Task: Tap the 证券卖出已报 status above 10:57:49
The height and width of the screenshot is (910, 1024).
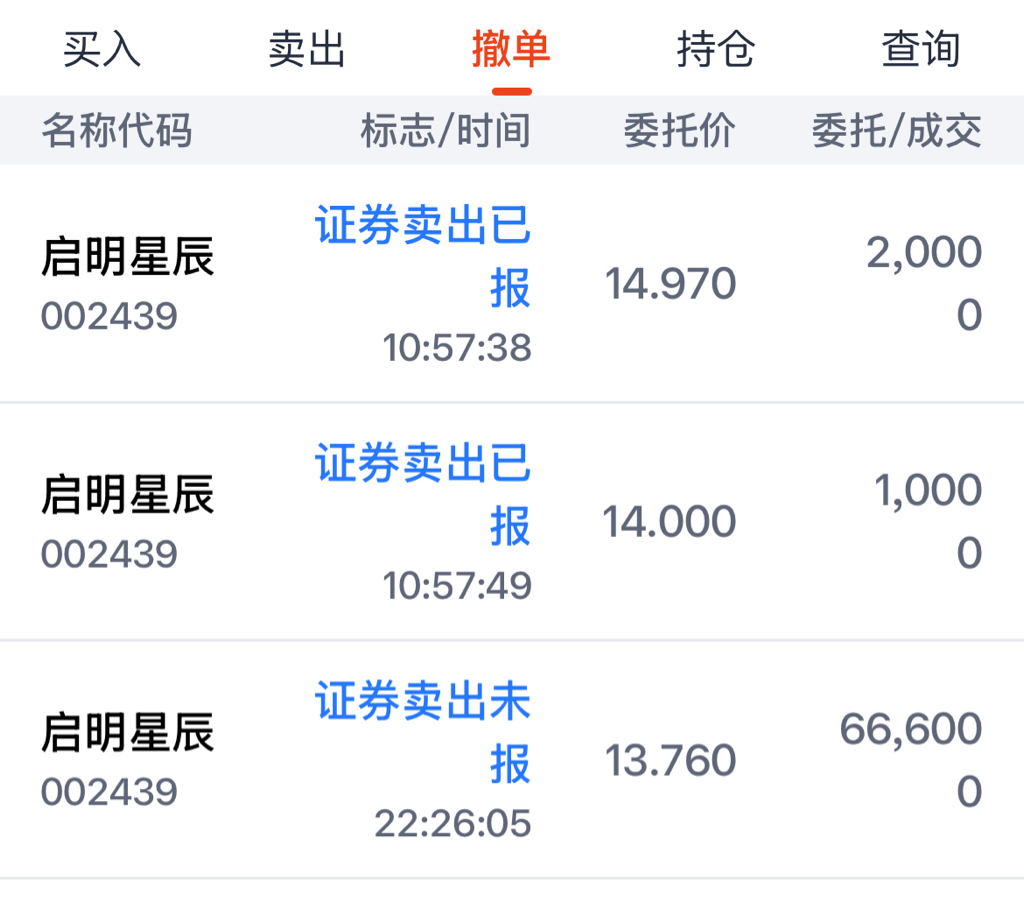Action: (423, 495)
